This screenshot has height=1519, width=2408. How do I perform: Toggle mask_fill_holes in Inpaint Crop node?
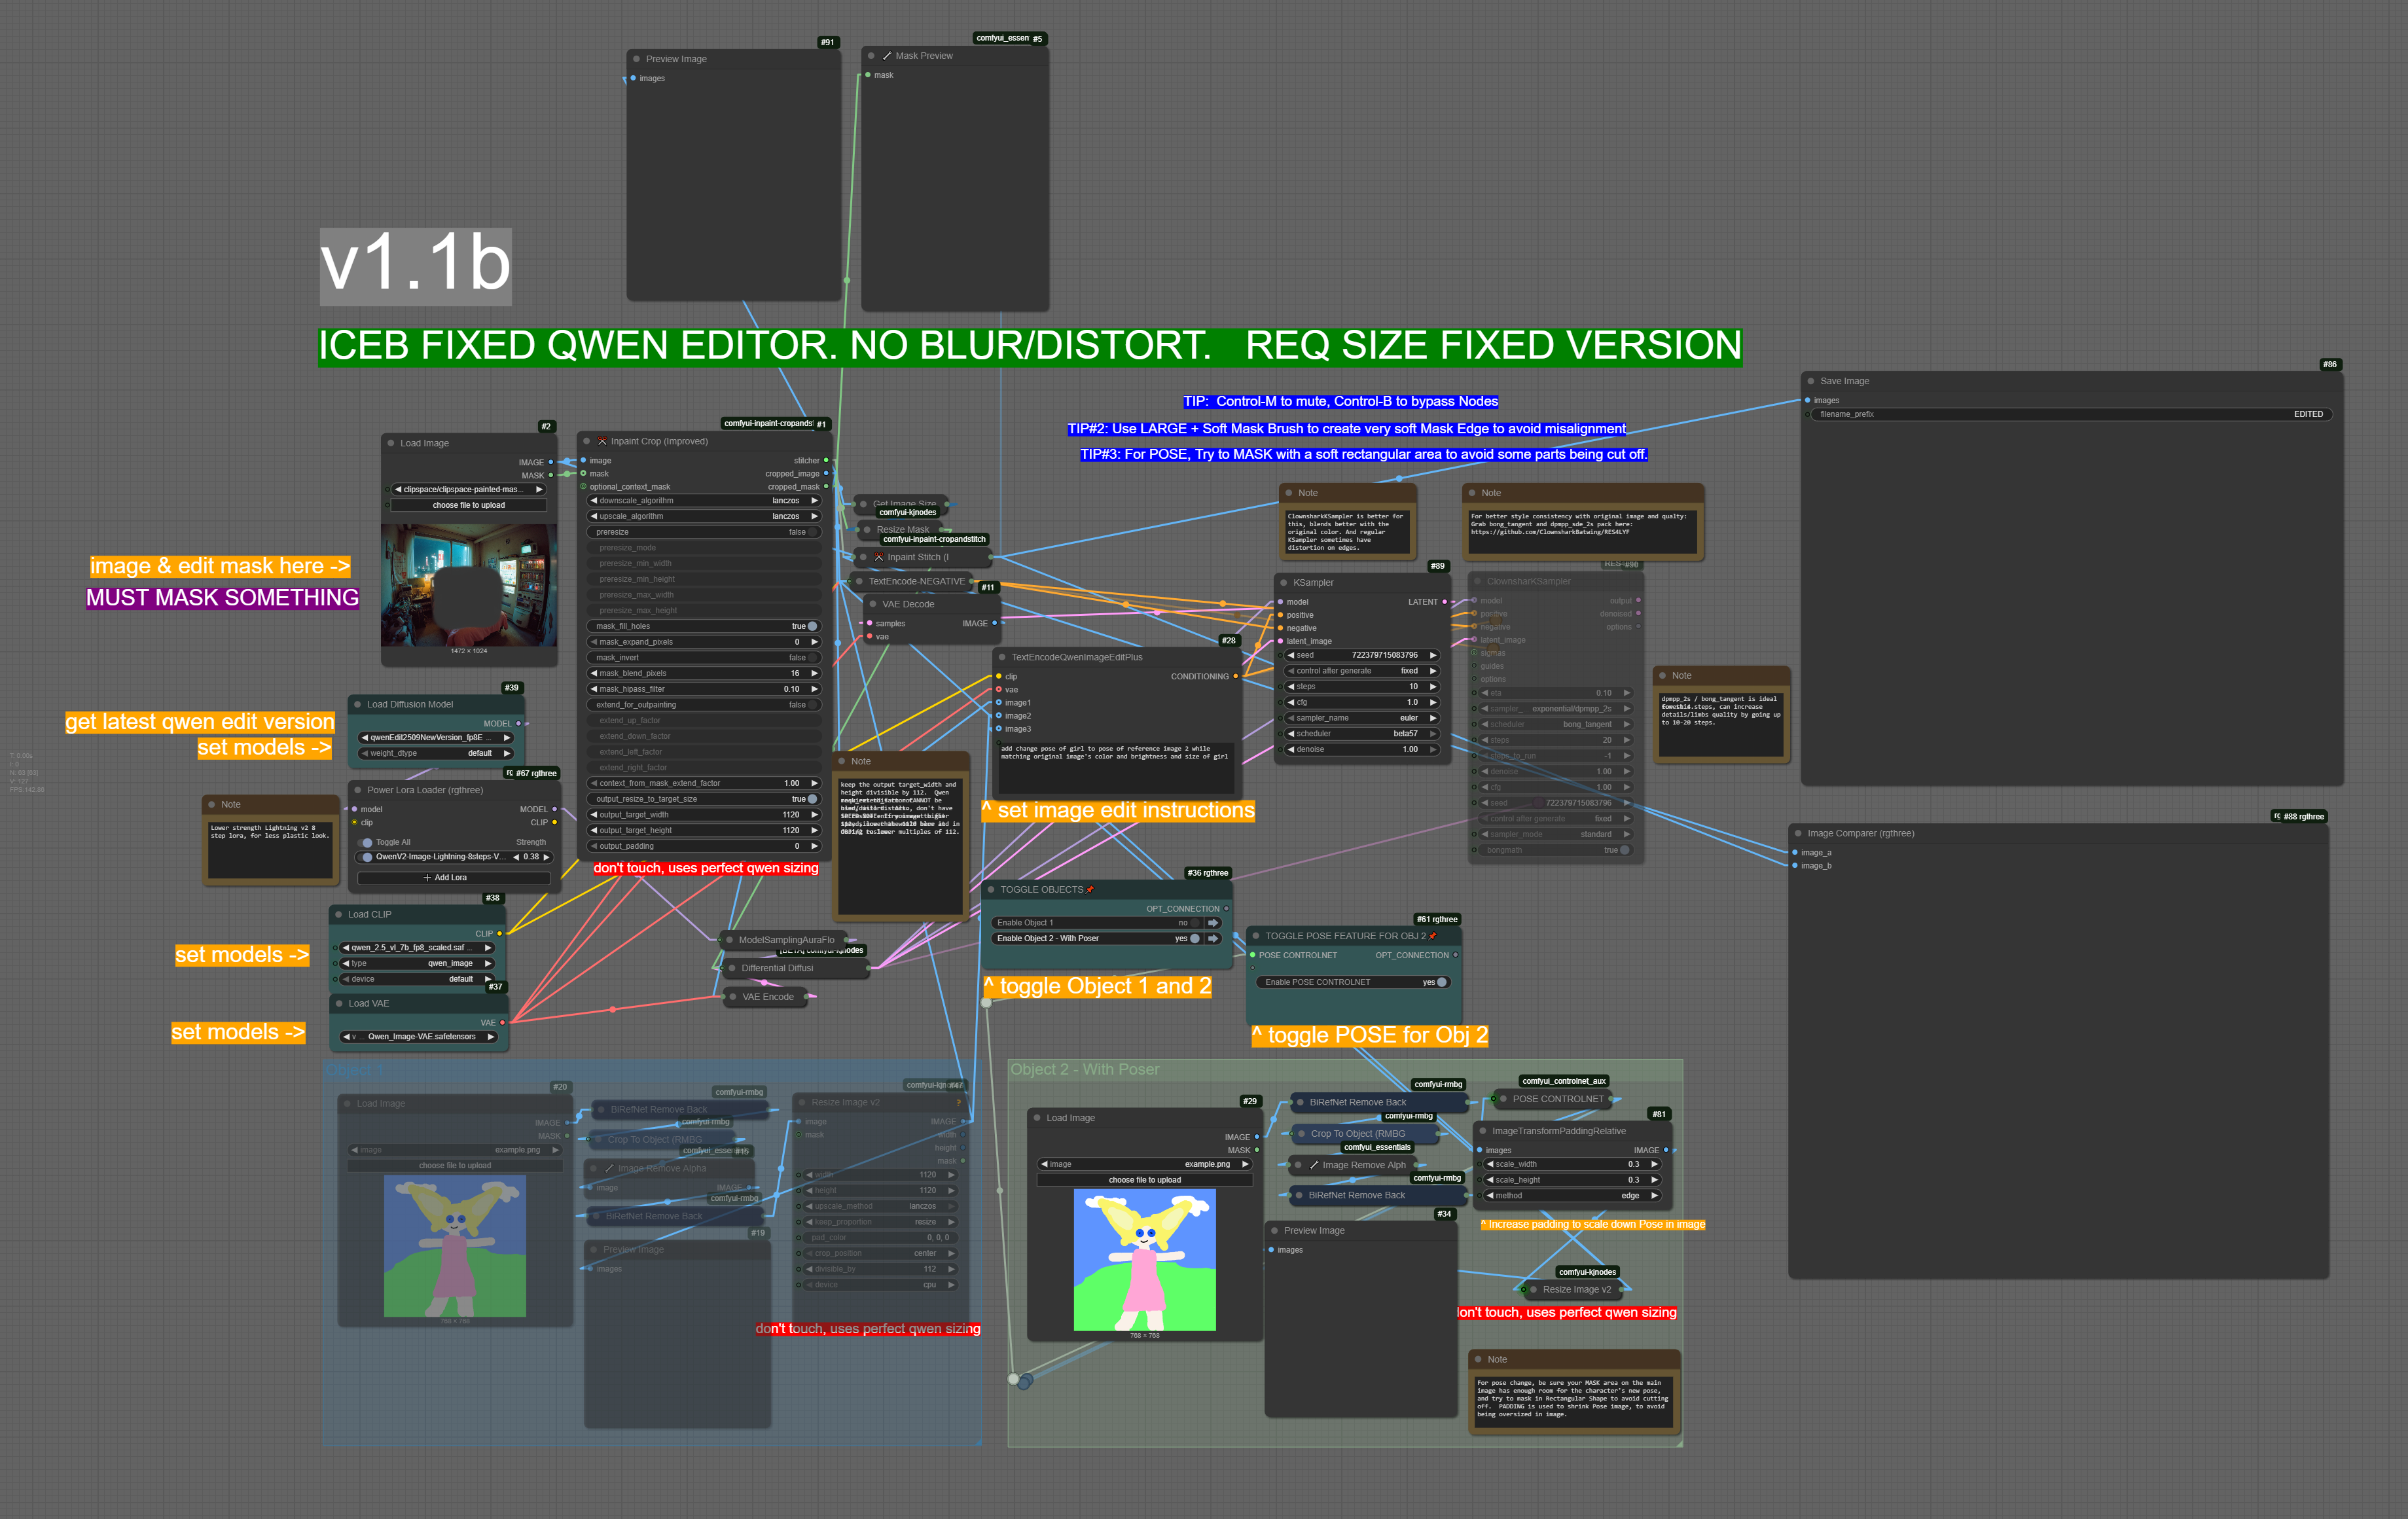point(811,626)
